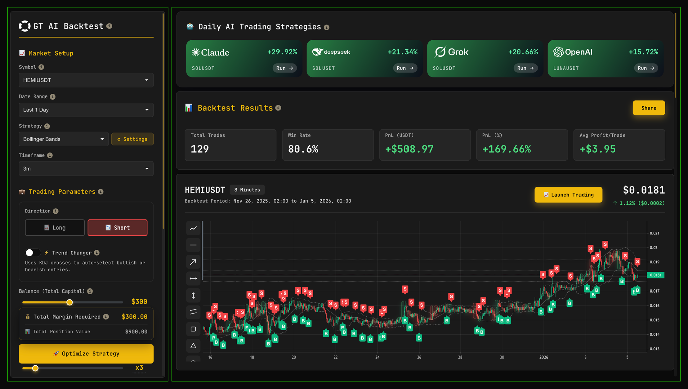688x389 pixels.
Task: Click the Avg Profit/Trade +$3.95 card
Action: click(x=619, y=145)
